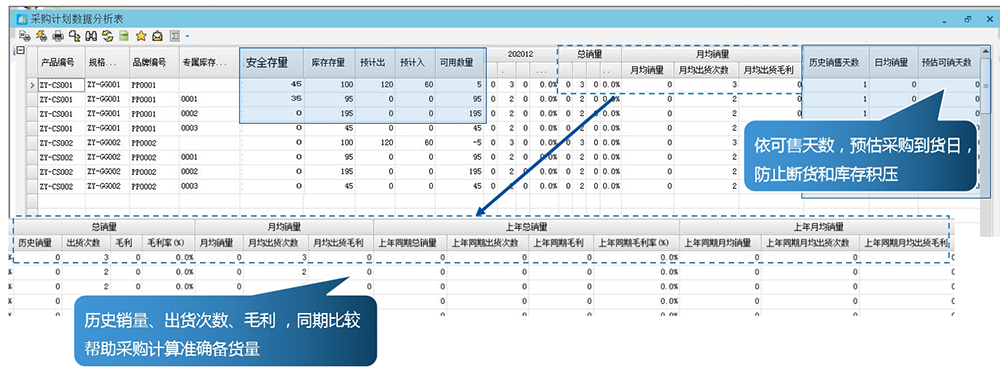Click the 产品编号 column header
1000x376 pixels.
61,62
